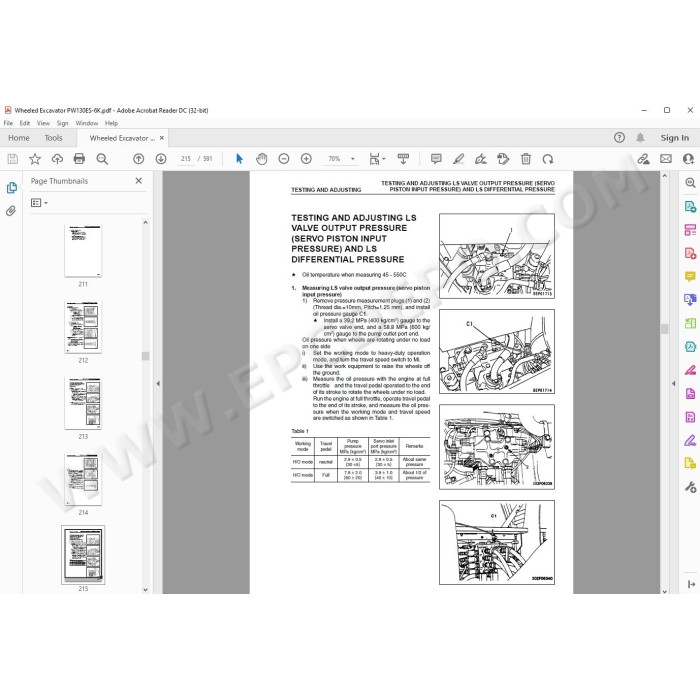Viewport: 700px width, 700px height.
Task: Collapse right pane with bottom arrow icon
Action: tap(691, 584)
